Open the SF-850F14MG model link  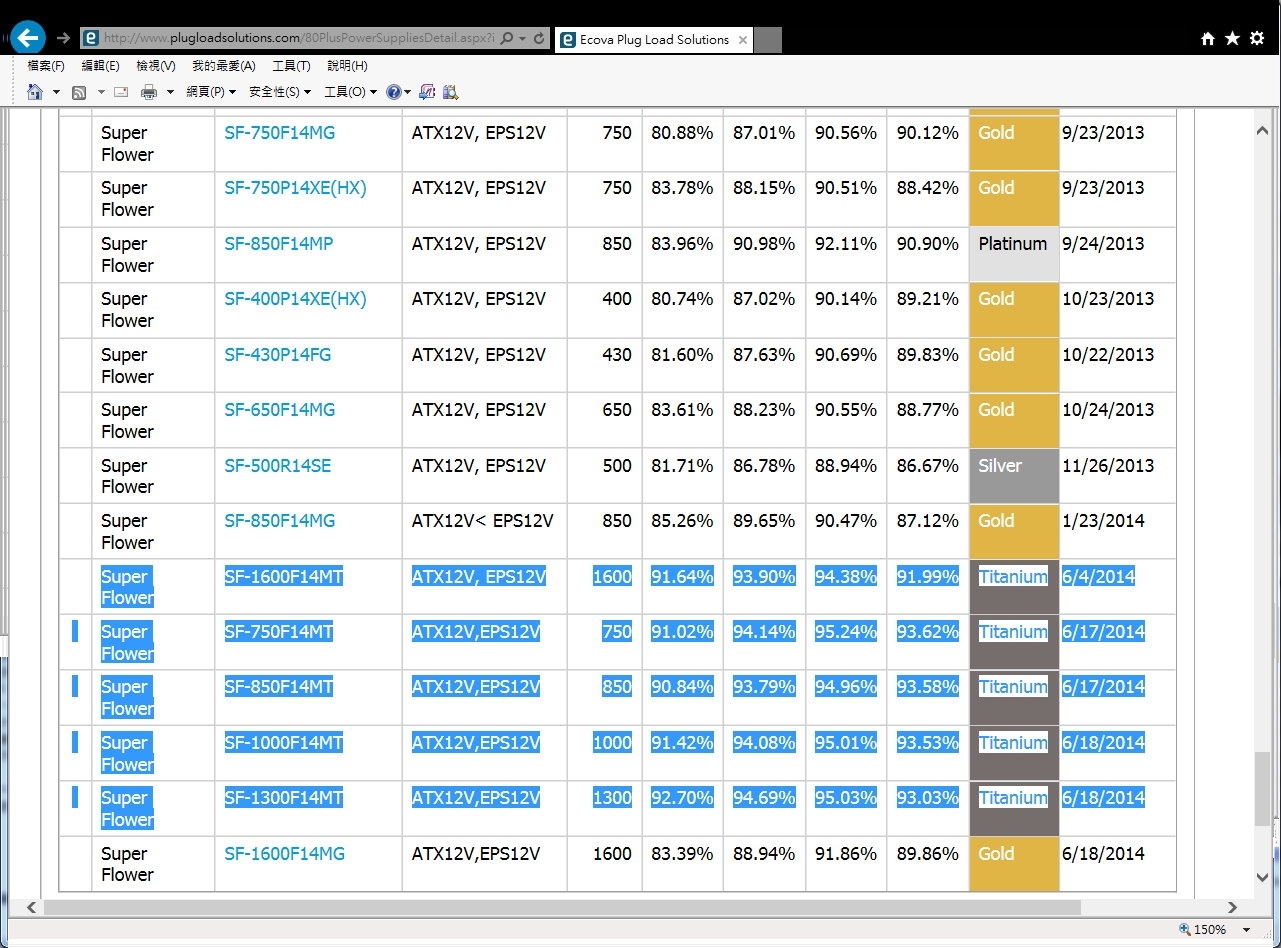pyautogui.click(x=279, y=521)
